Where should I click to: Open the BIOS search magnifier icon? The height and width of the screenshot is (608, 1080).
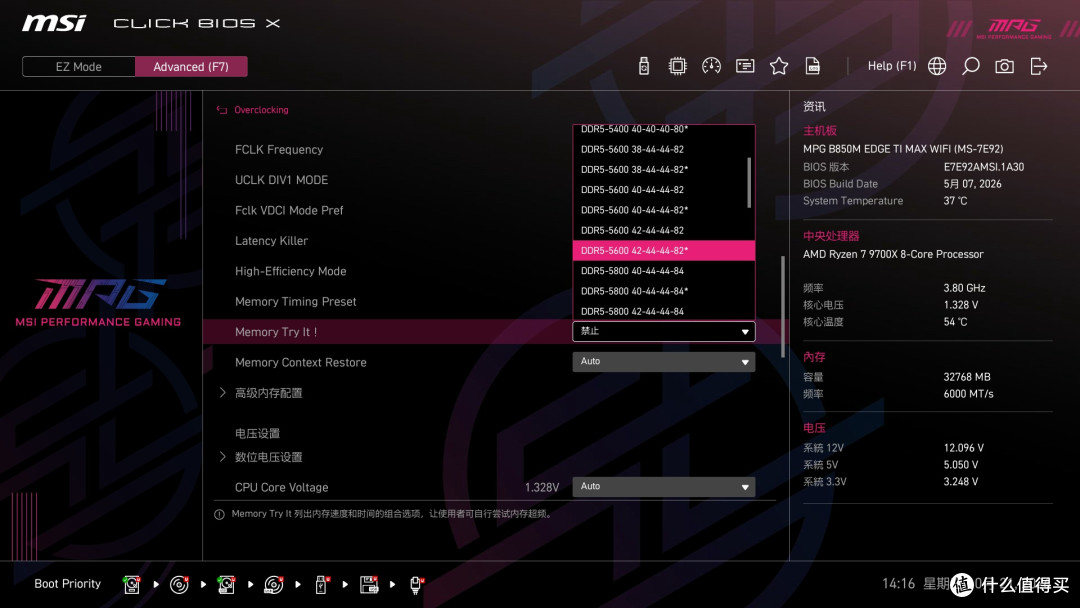(970, 66)
